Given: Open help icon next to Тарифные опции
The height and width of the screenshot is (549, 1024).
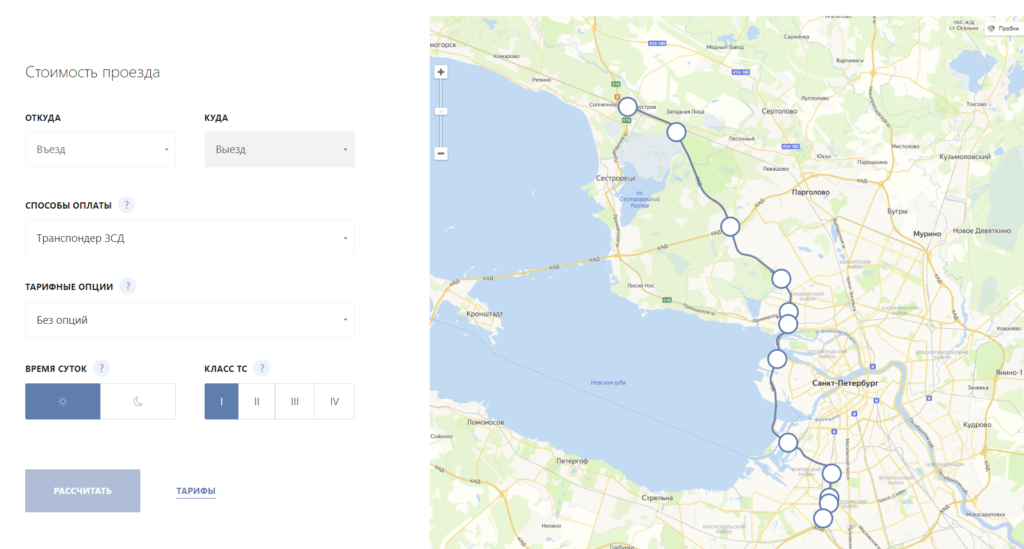Looking at the screenshot, I should coord(128,286).
